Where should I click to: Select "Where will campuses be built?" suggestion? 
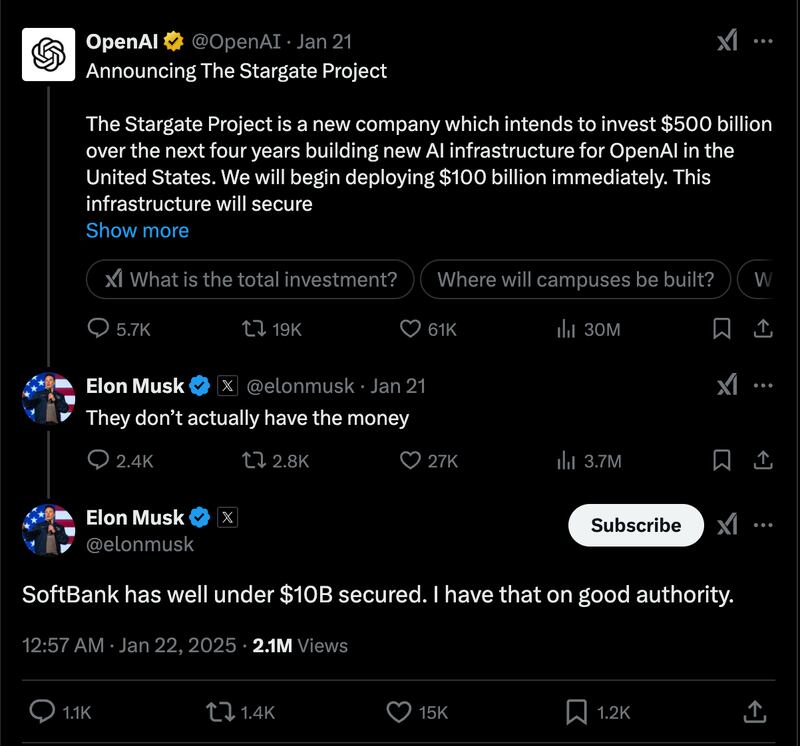[575, 280]
